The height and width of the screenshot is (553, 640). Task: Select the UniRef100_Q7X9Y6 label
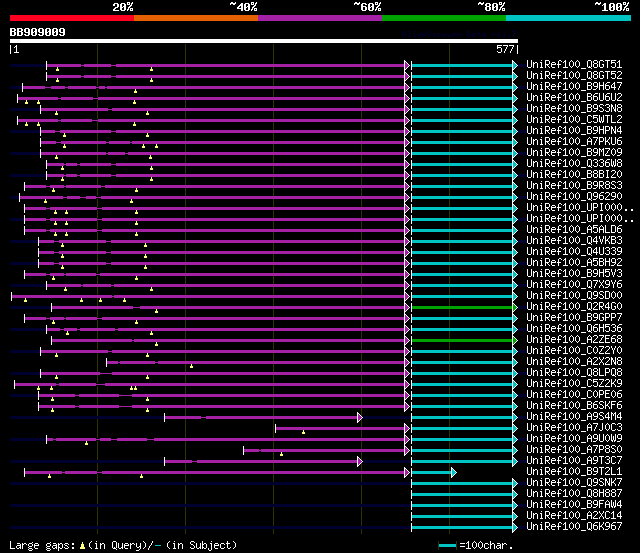(574, 285)
